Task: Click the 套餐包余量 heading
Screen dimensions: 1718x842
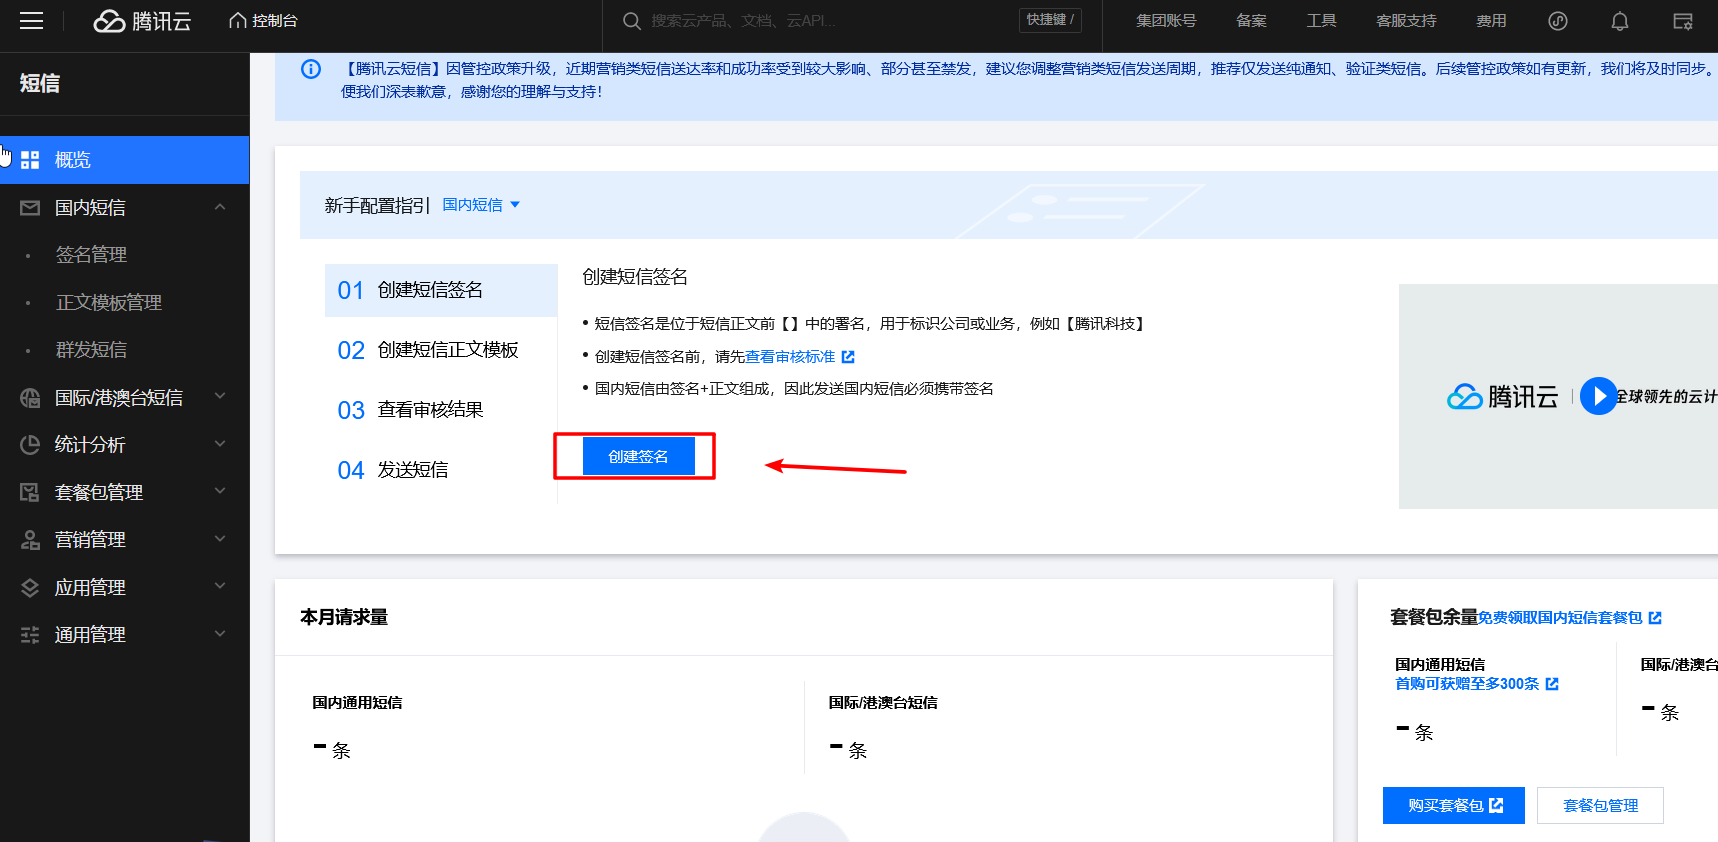Action: coord(1434,617)
